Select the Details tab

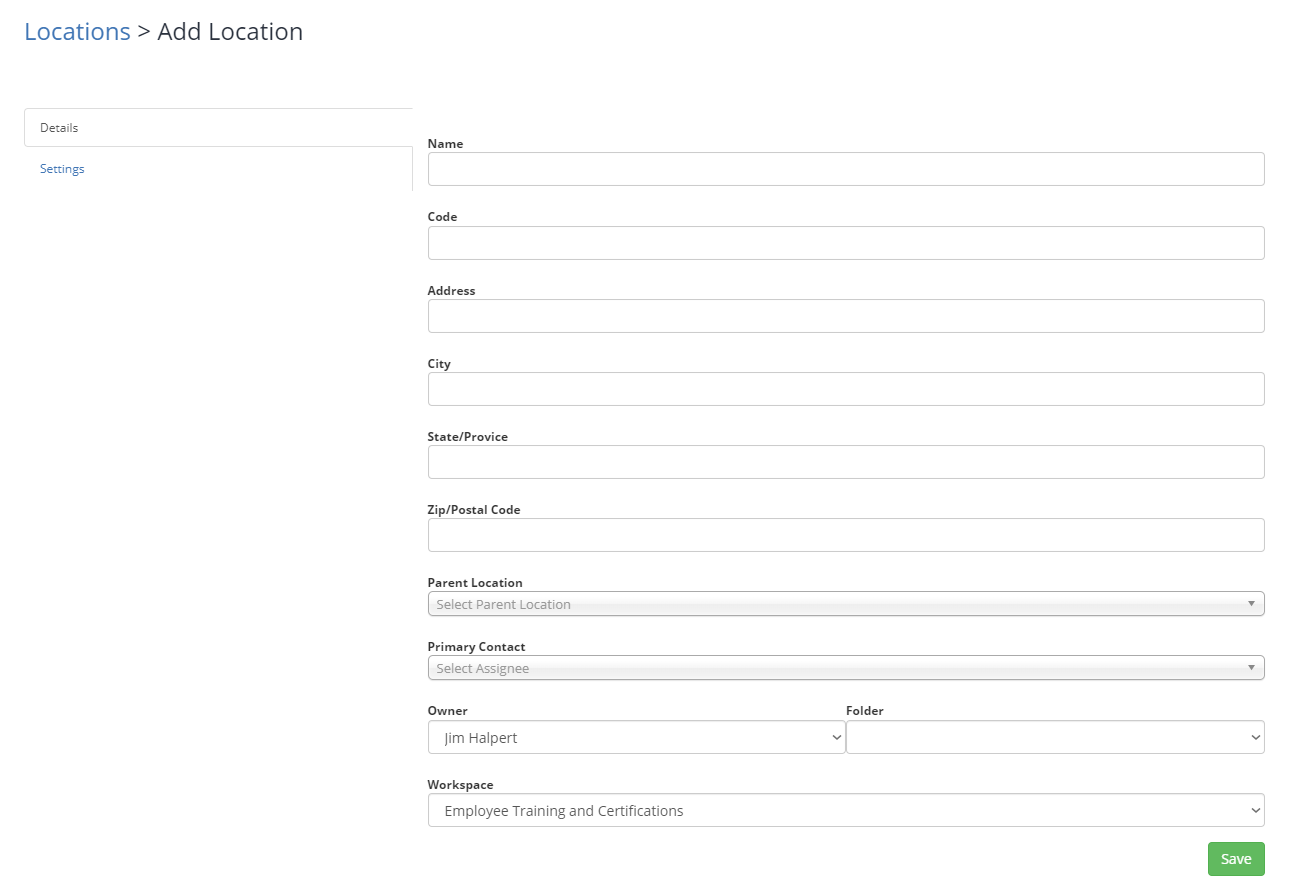pyautogui.click(x=218, y=128)
